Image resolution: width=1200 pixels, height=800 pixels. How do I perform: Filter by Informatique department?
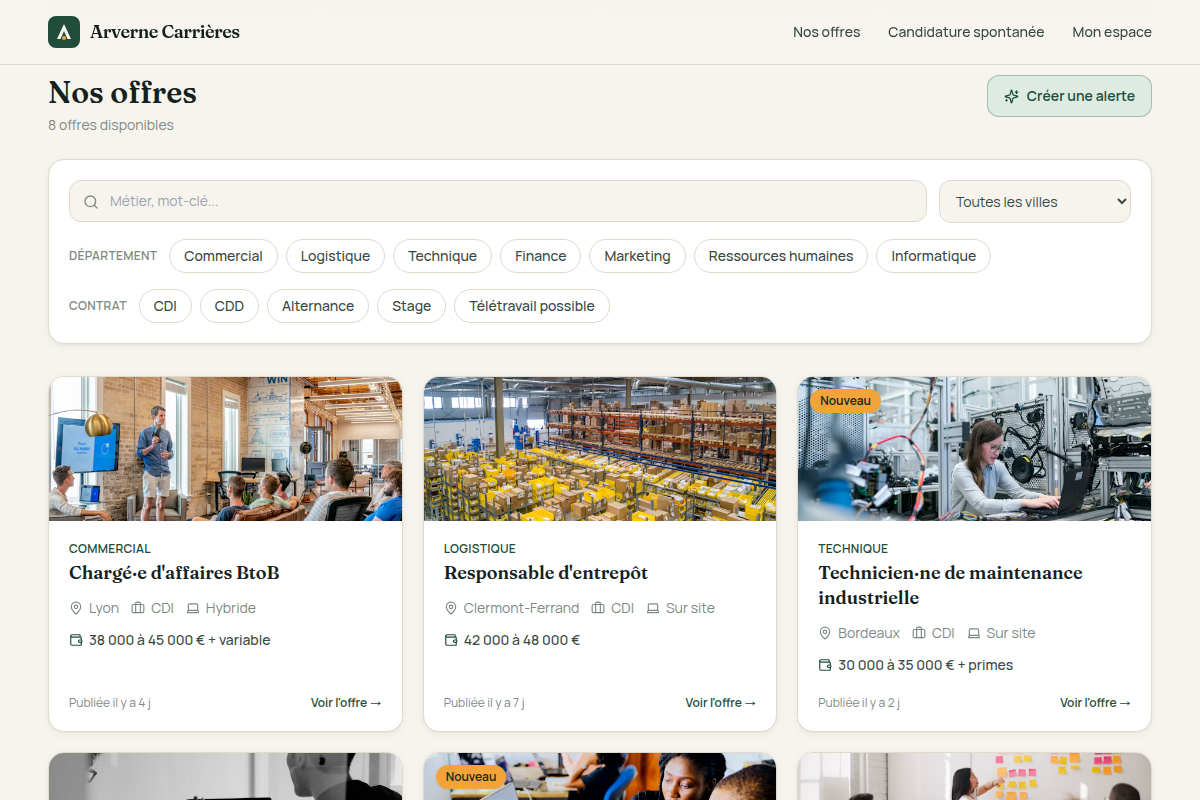point(933,256)
